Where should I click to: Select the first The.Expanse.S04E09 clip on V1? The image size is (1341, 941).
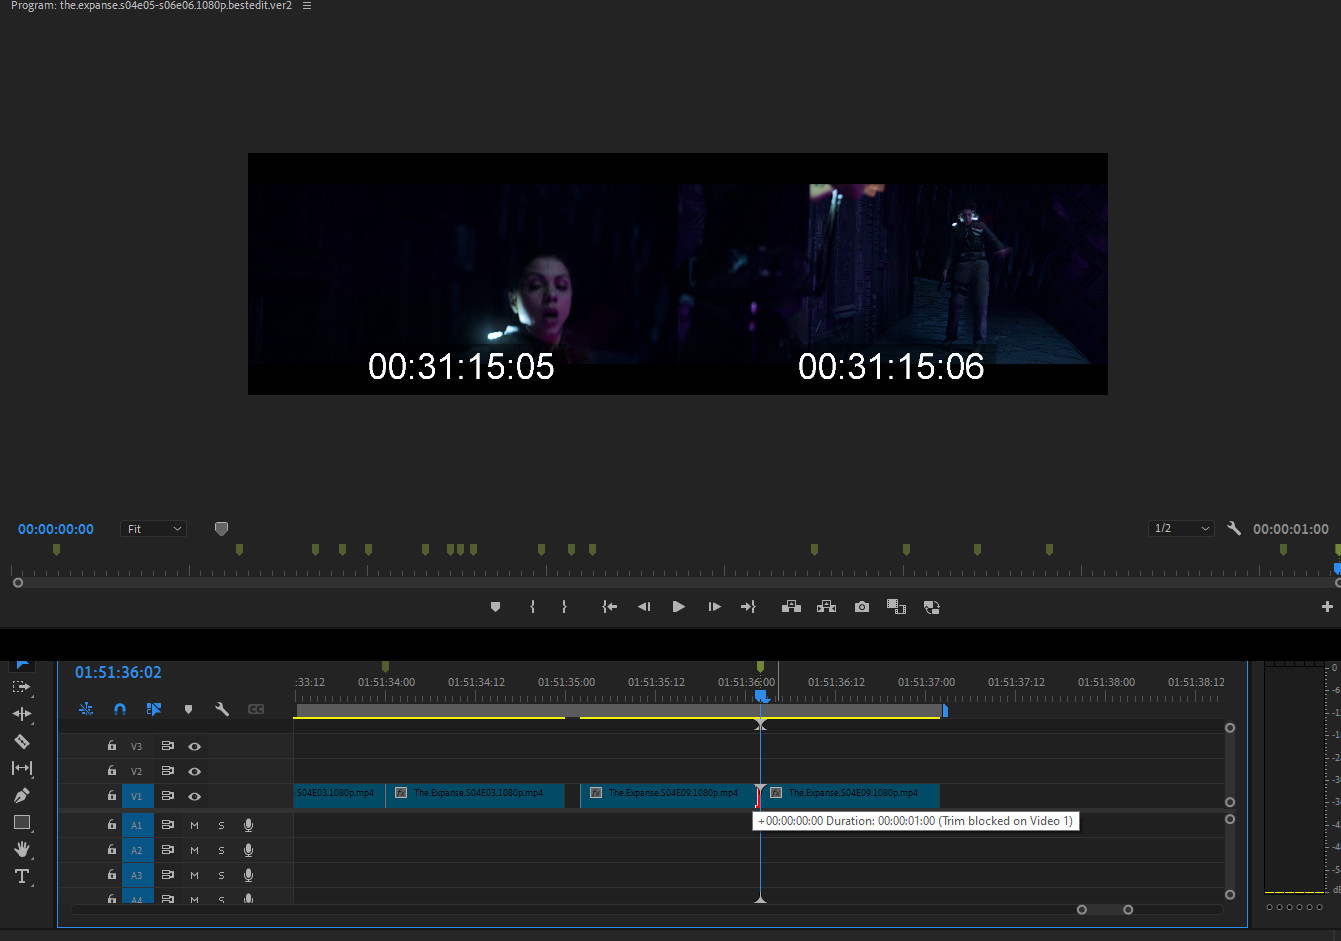pyautogui.click(x=667, y=794)
